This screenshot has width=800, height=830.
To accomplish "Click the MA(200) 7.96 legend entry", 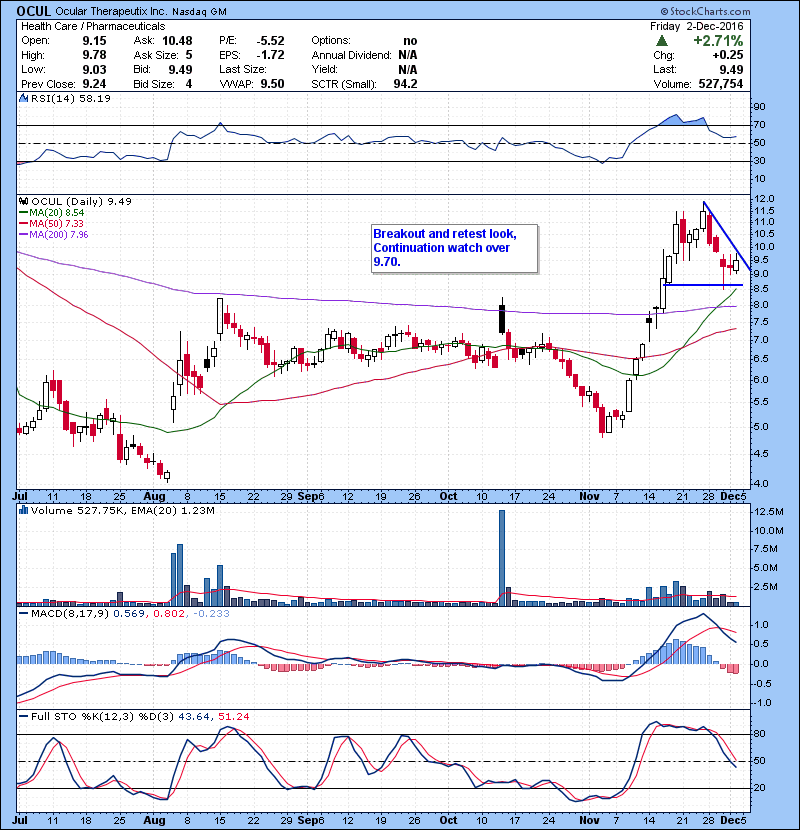I will (53, 234).
